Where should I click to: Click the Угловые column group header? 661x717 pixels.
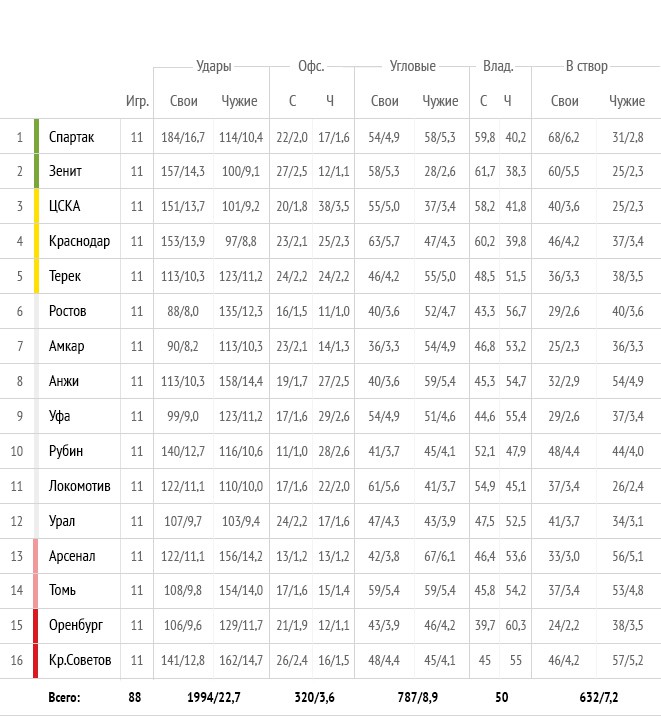coord(413,66)
